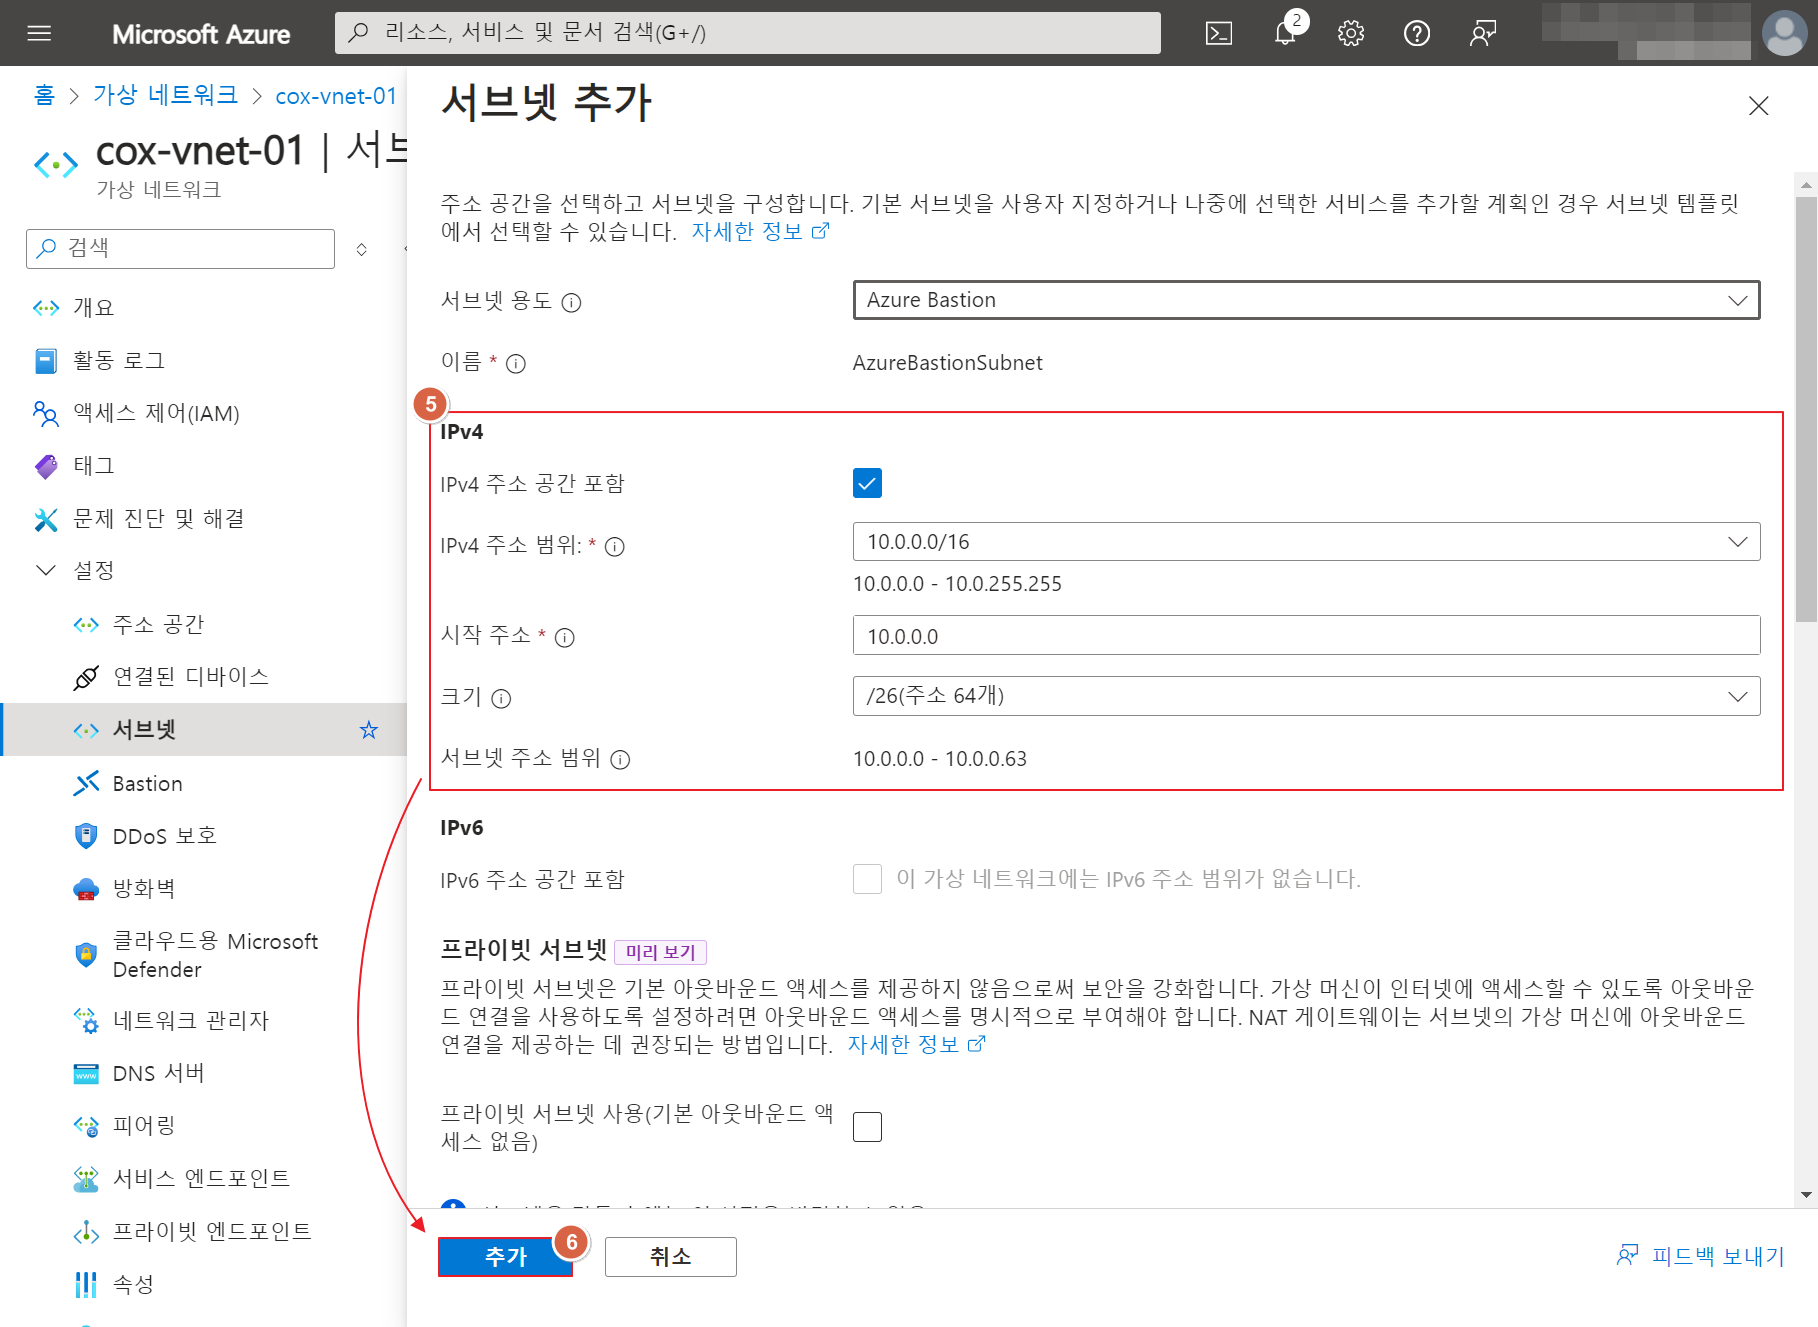Favorite the 서브넷 menu item with star
Viewport: 1818px width, 1327px height.
pyautogui.click(x=369, y=730)
